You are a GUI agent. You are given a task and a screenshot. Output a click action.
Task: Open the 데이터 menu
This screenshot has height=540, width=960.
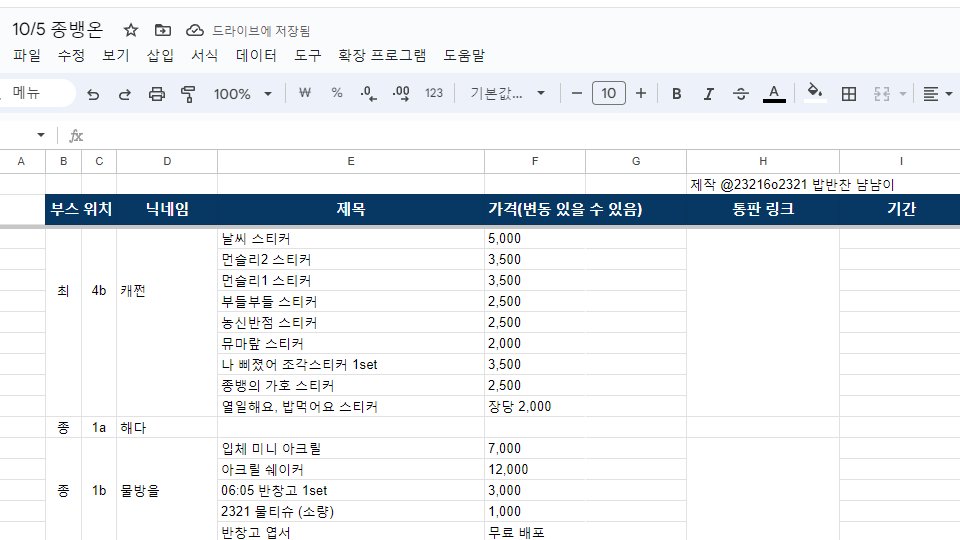click(256, 56)
